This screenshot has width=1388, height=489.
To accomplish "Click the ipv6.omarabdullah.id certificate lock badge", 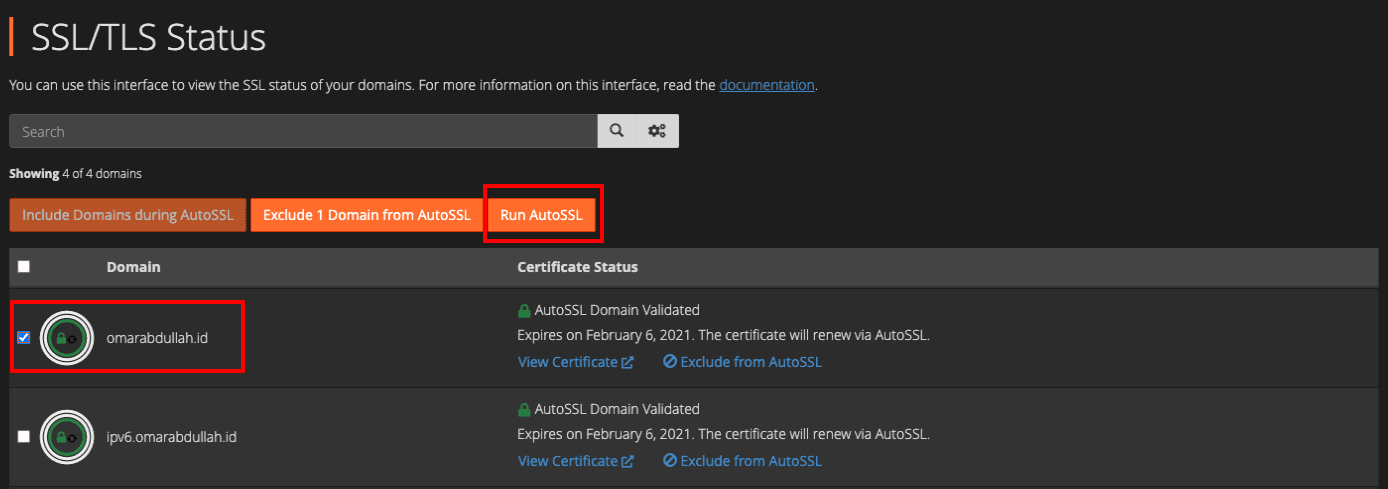I will tap(66, 437).
